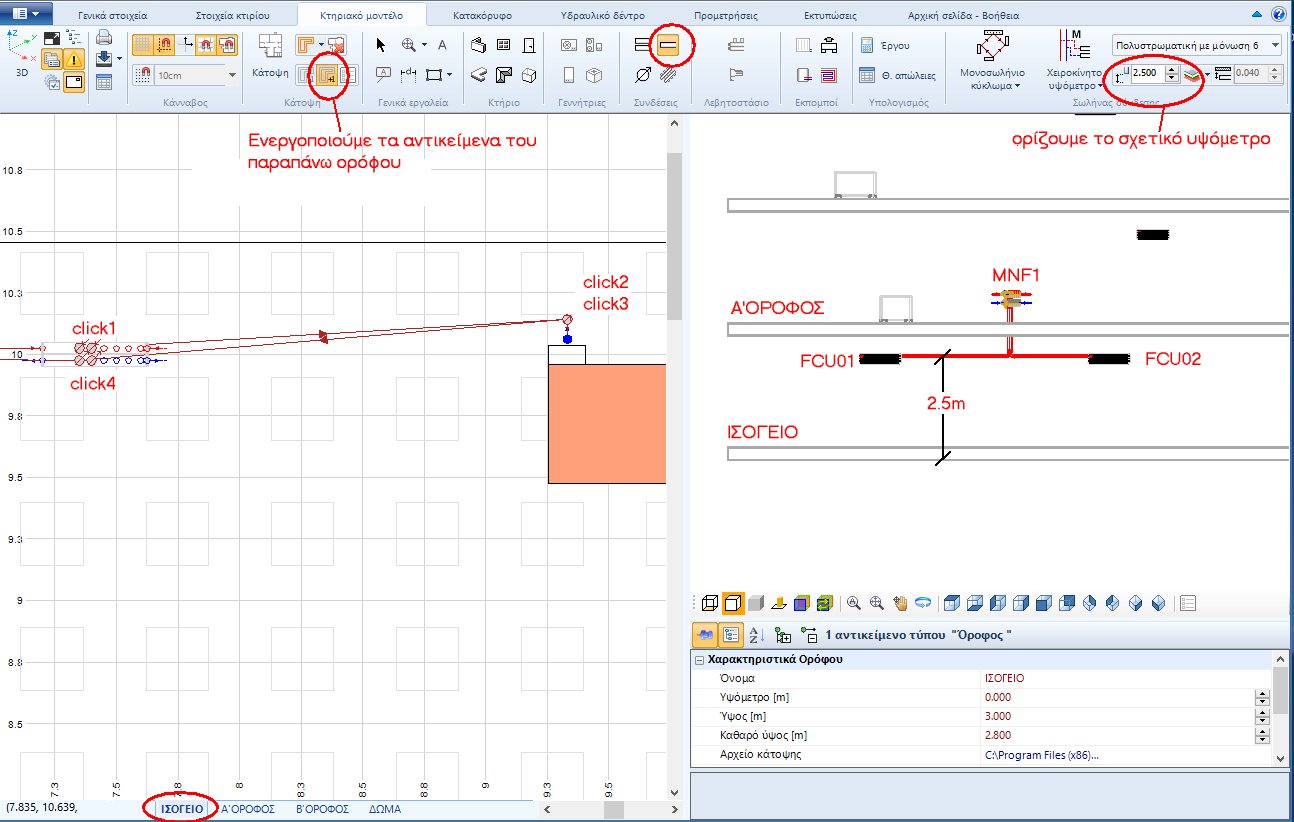This screenshot has height=822, width=1294.
Task: Click the wireframe cube display icon
Action: [710, 603]
